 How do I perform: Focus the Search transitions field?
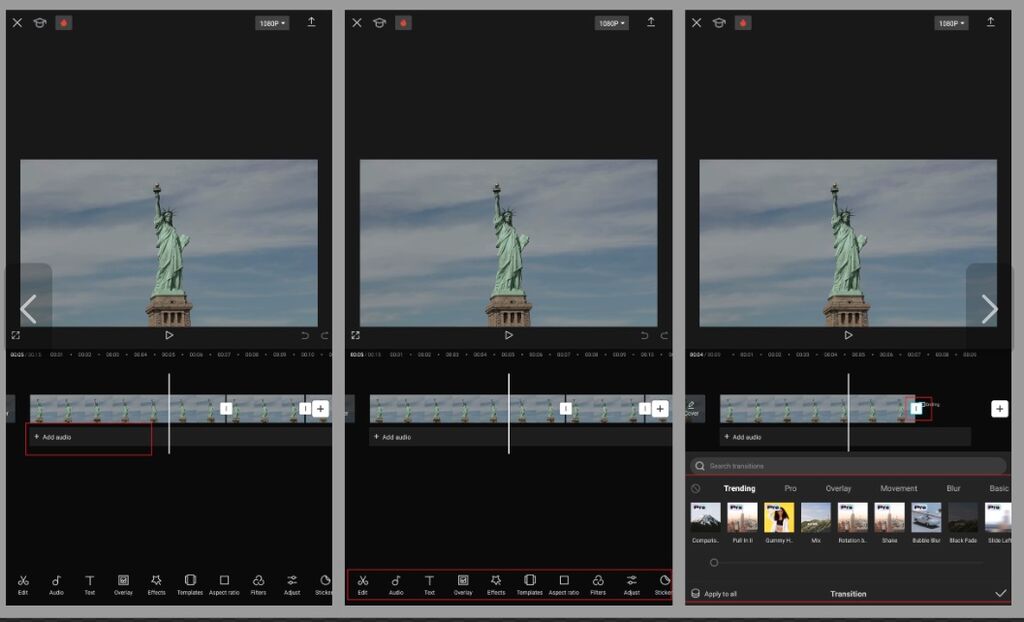[x=848, y=466]
